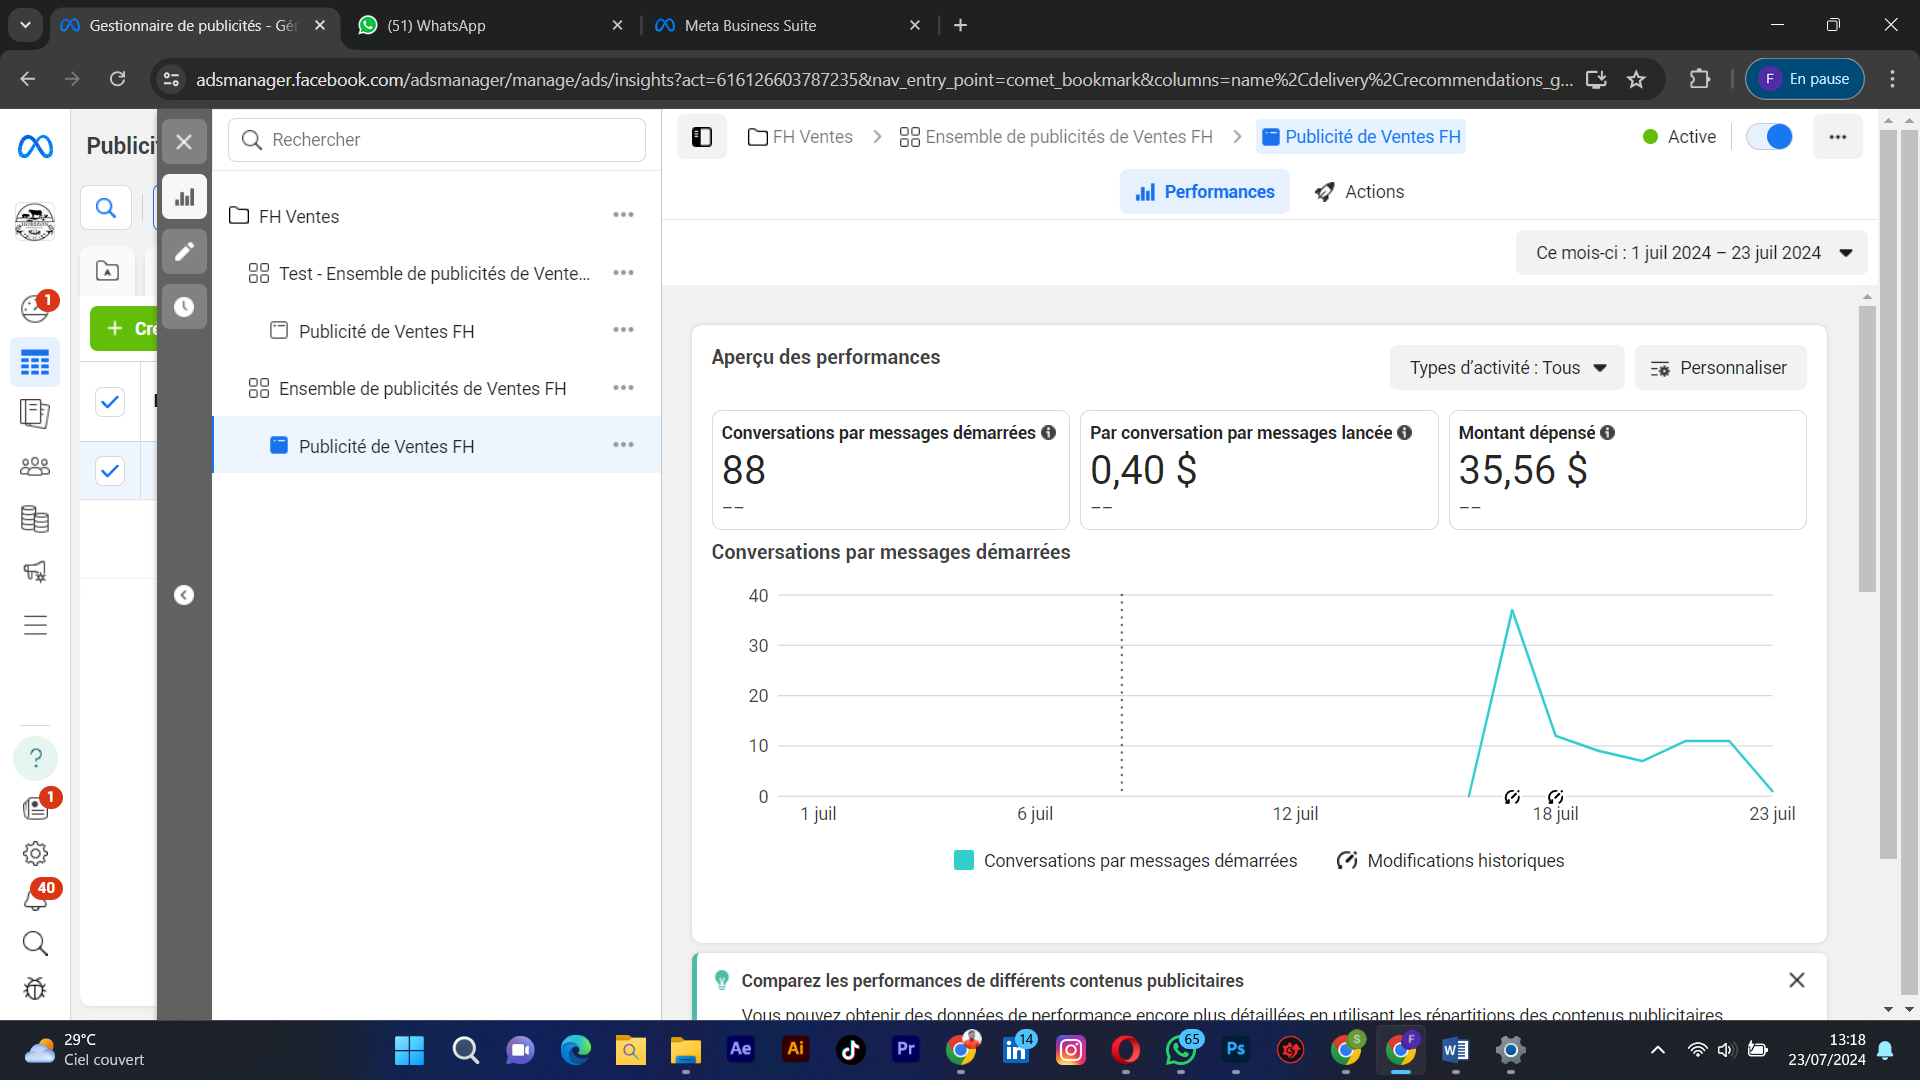Click info icon next to Montant dépensé
1920x1080 pixels.
click(x=1607, y=433)
